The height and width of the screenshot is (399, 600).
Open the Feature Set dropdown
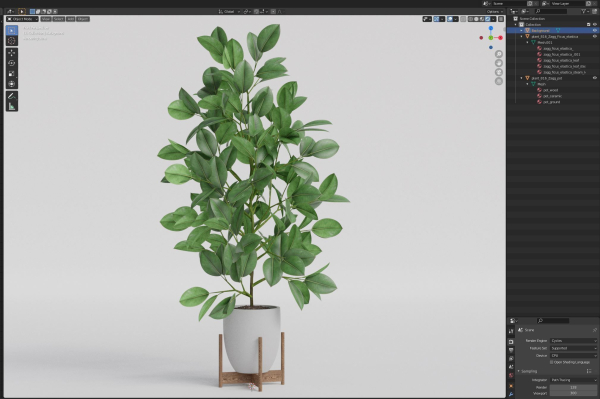click(x=573, y=348)
